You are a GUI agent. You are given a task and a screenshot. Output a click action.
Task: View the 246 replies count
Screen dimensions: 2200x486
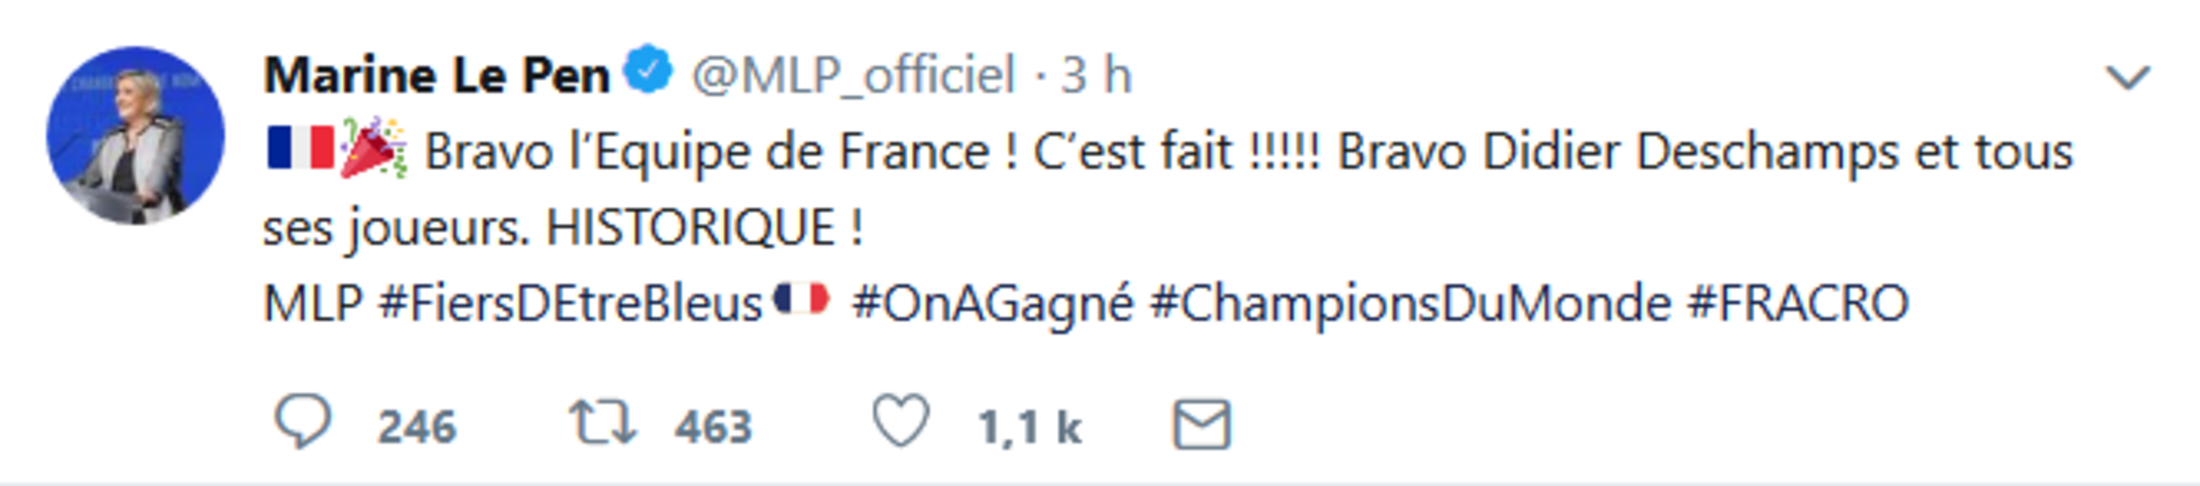coord(416,427)
